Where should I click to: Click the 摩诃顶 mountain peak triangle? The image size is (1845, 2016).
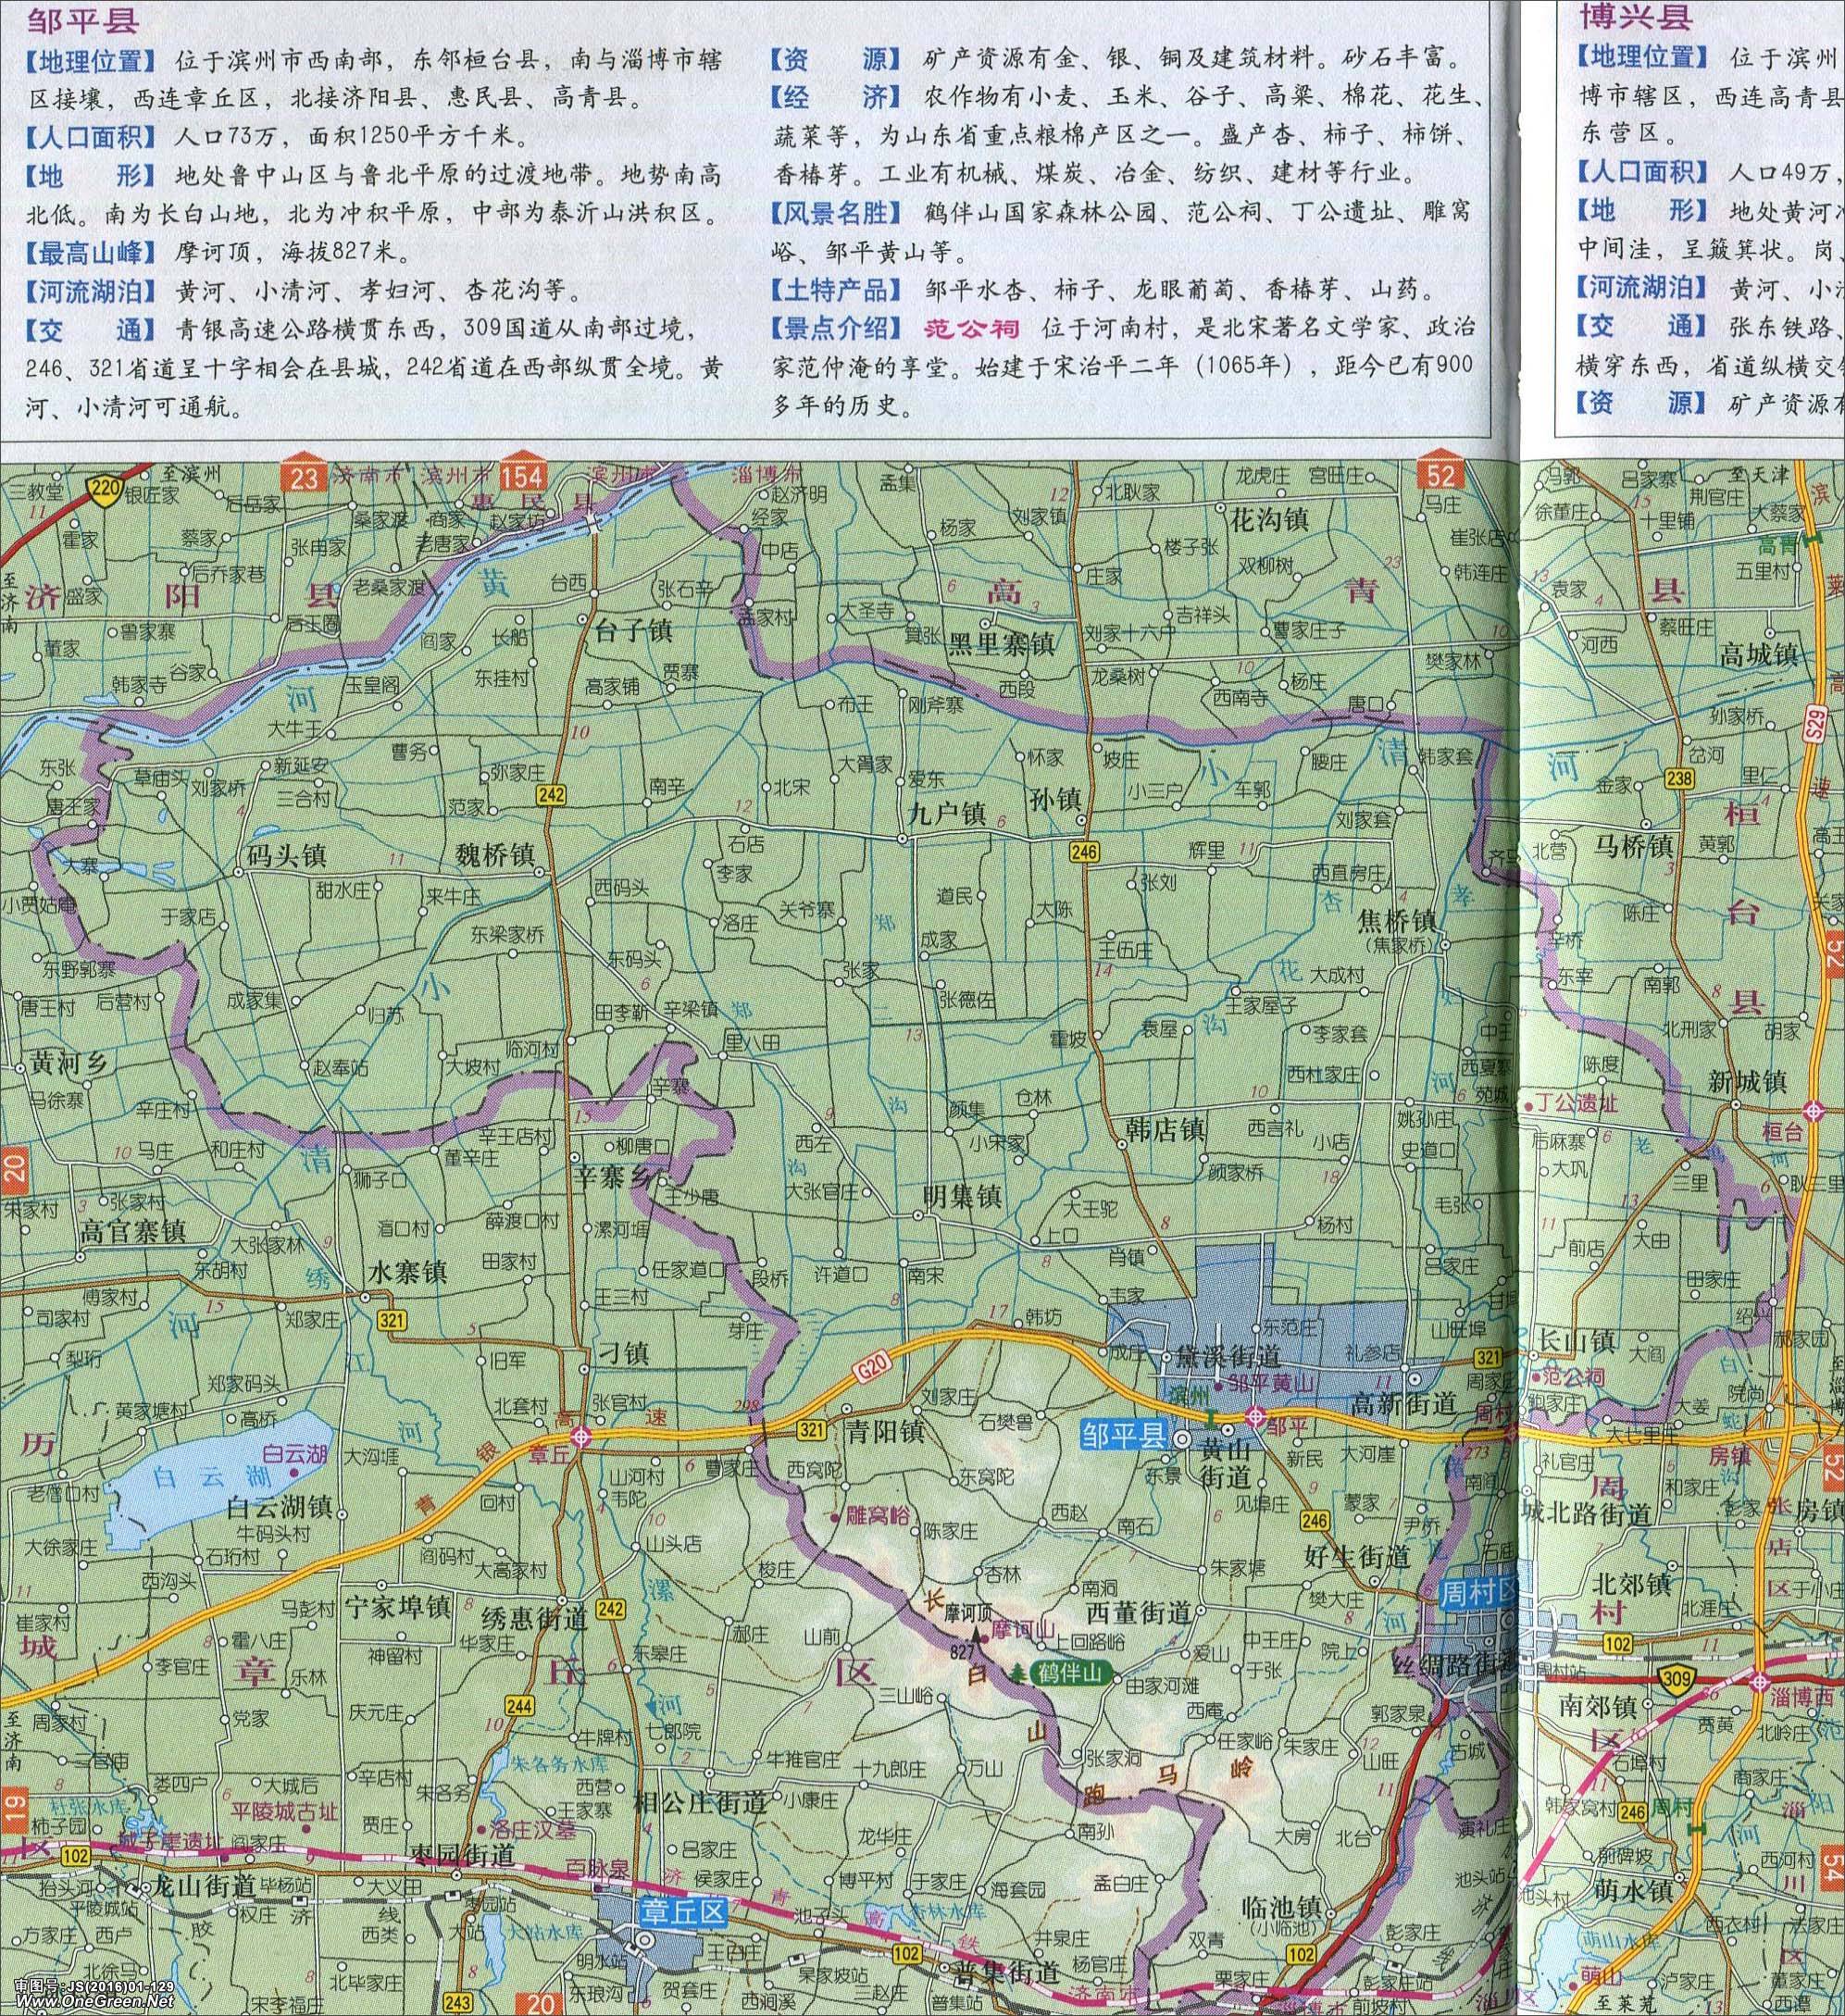pos(976,1632)
